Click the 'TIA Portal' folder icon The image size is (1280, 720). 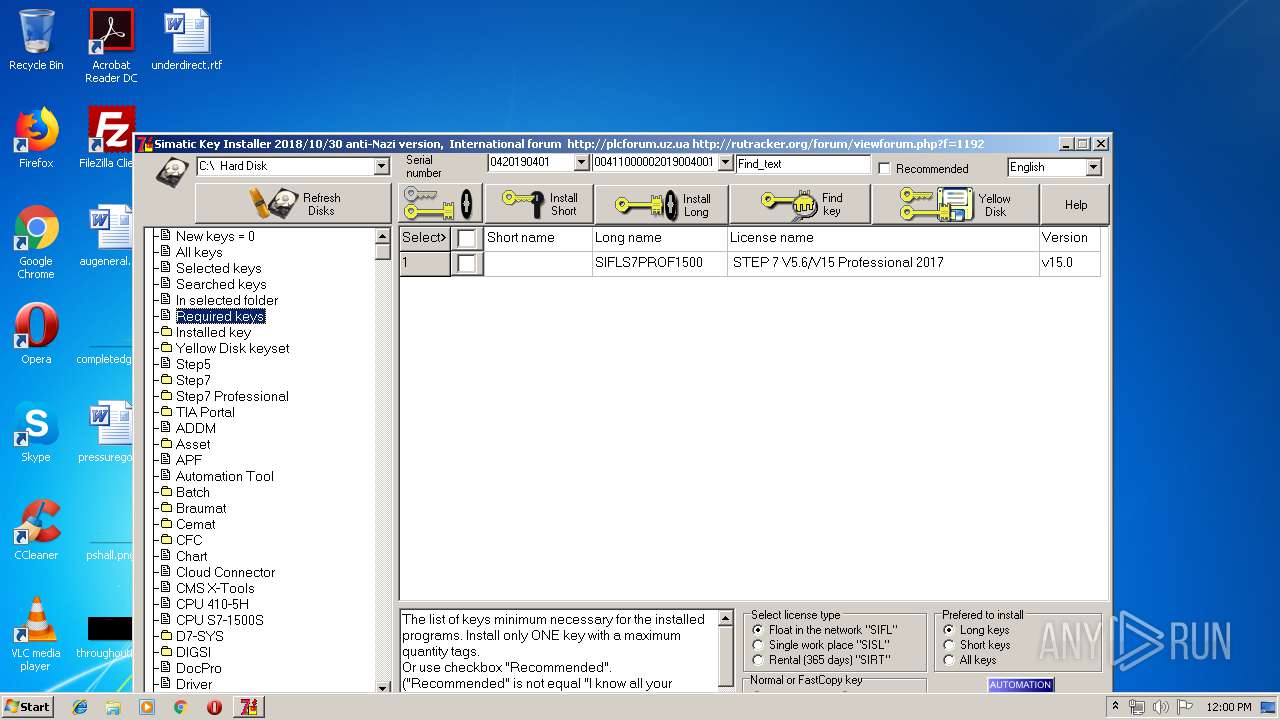pos(166,412)
